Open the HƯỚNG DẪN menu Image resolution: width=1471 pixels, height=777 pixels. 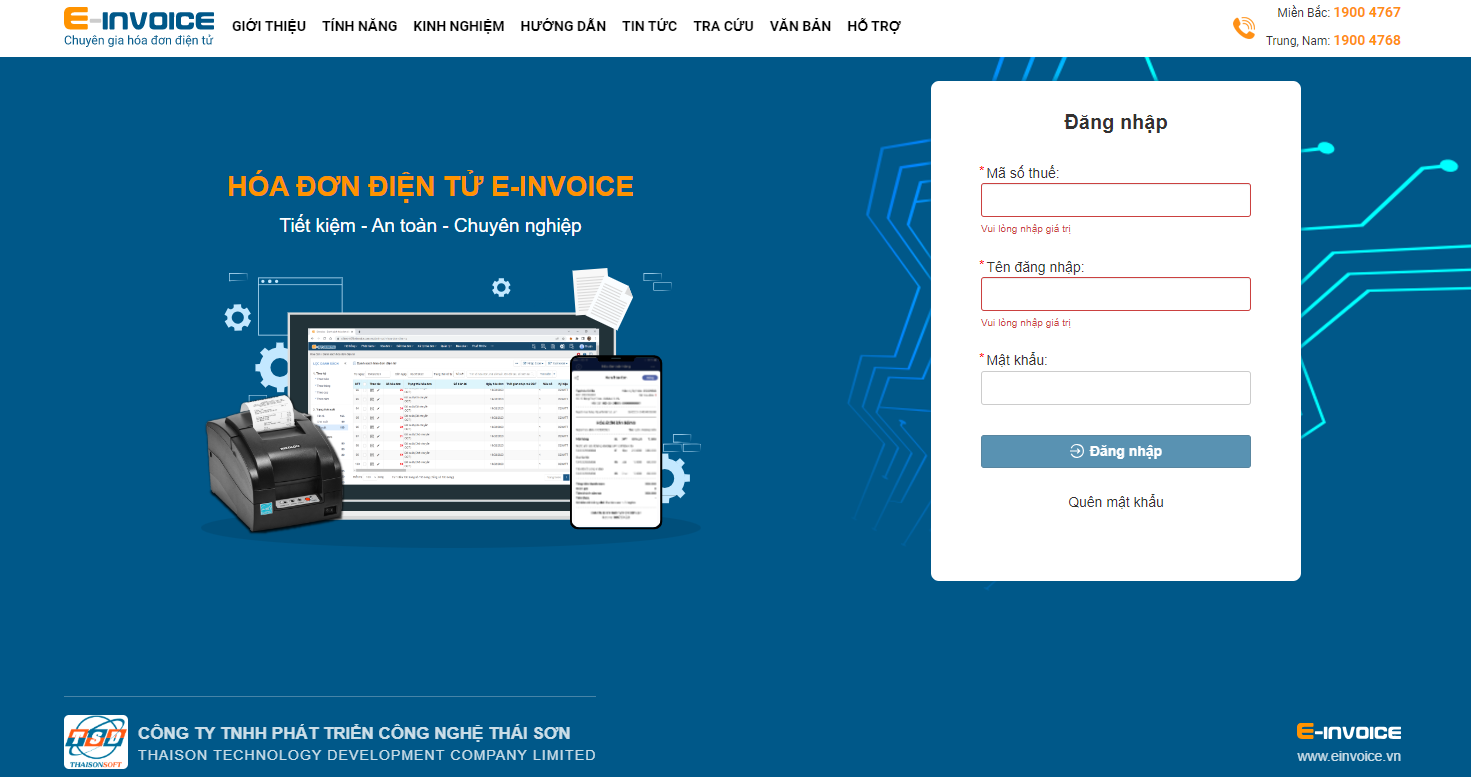tap(563, 26)
